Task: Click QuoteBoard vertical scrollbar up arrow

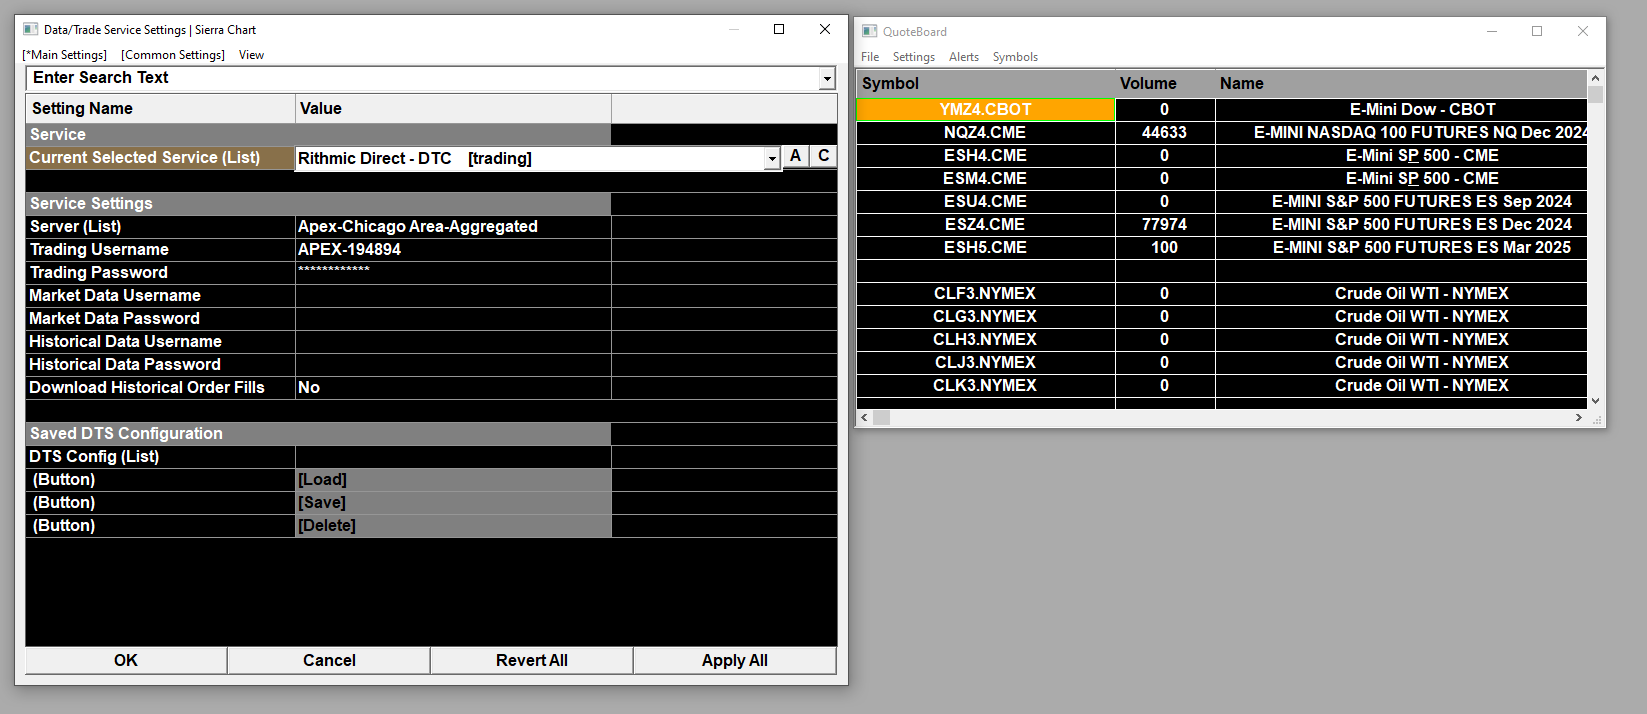Action: coord(1595,78)
